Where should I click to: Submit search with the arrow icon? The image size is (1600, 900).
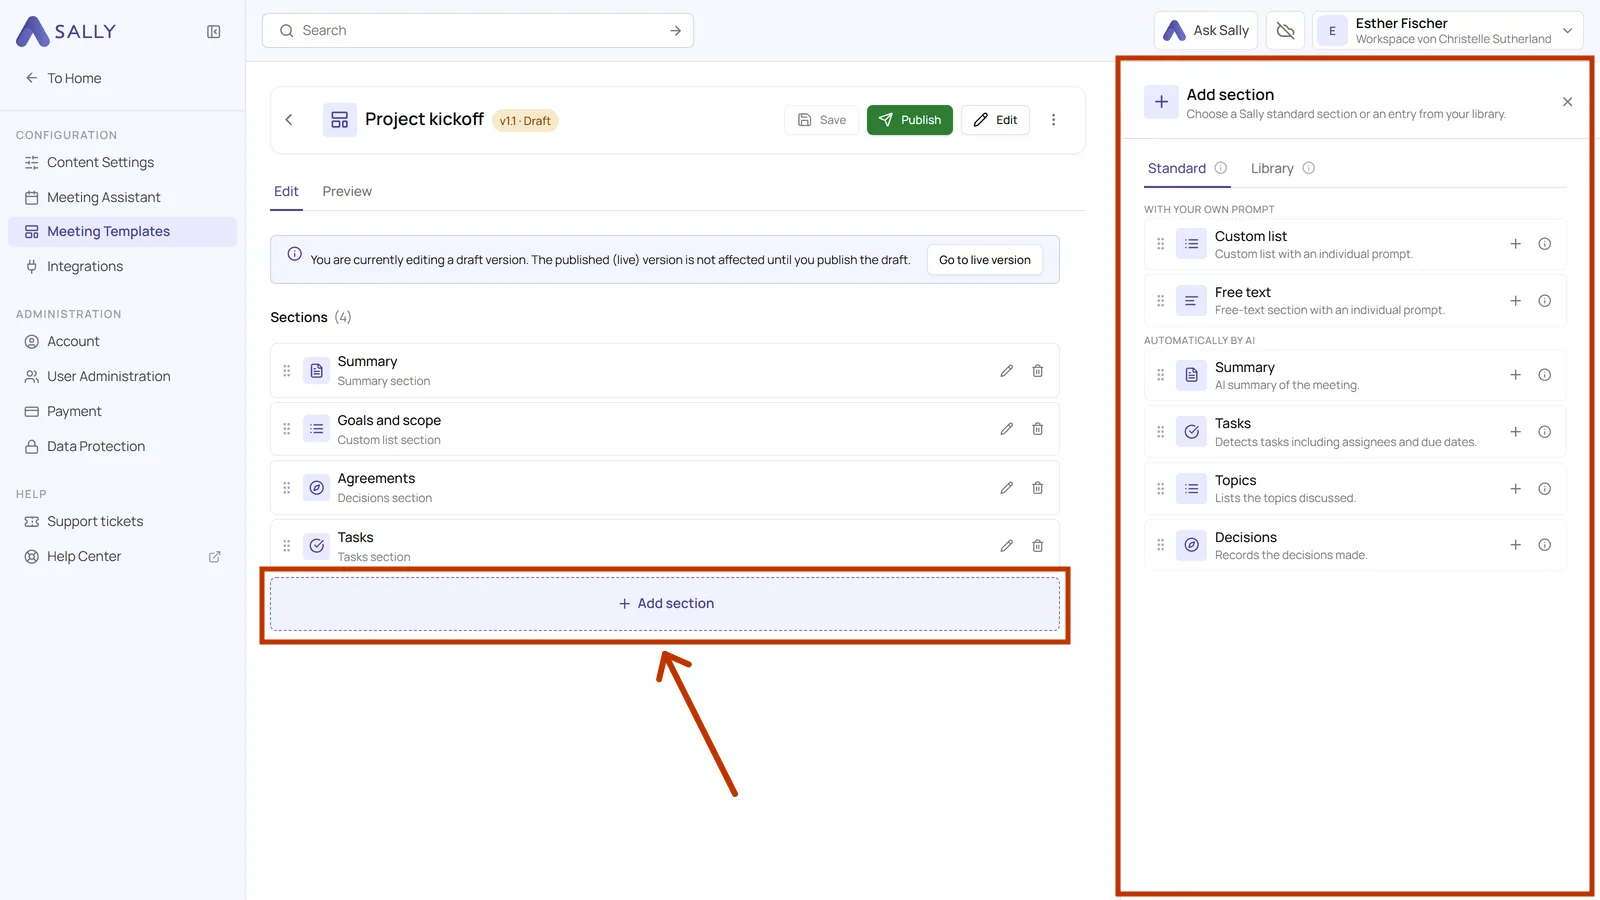coord(676,31)
